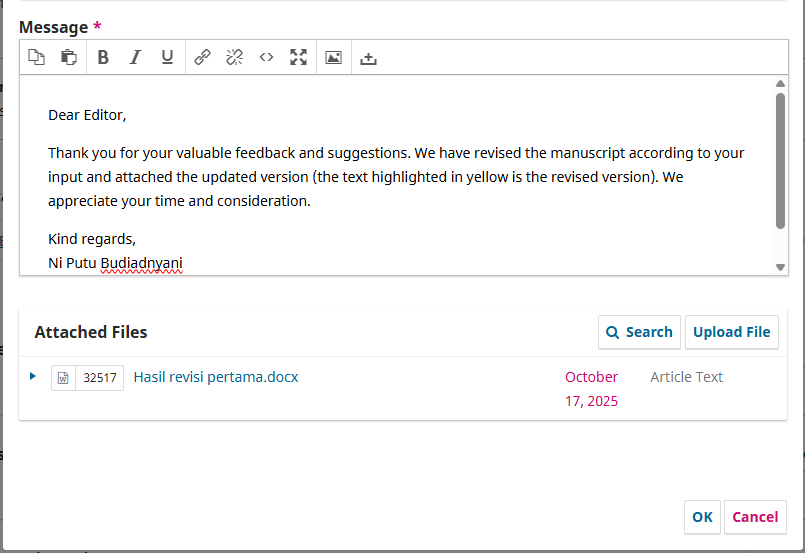Toggle bold formatting

[x=103, y=58]
